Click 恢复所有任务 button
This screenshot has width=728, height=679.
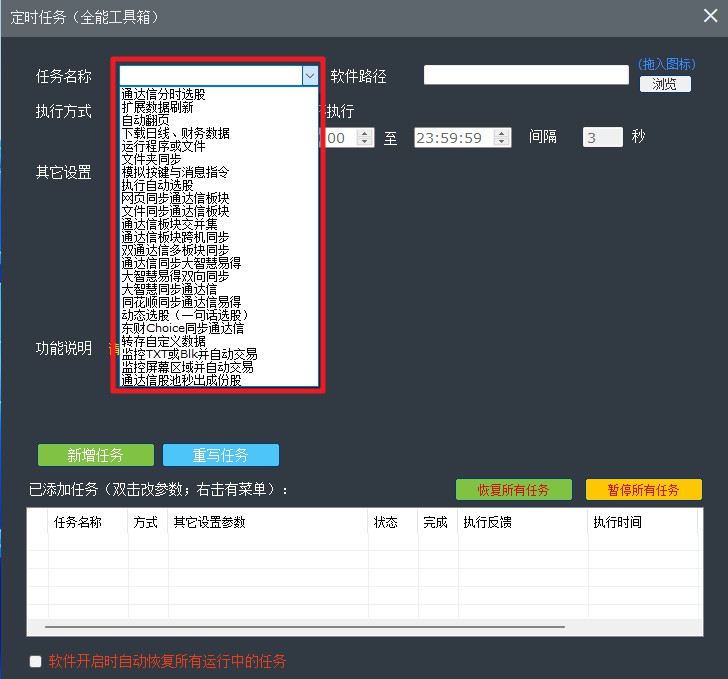[513, 490]
